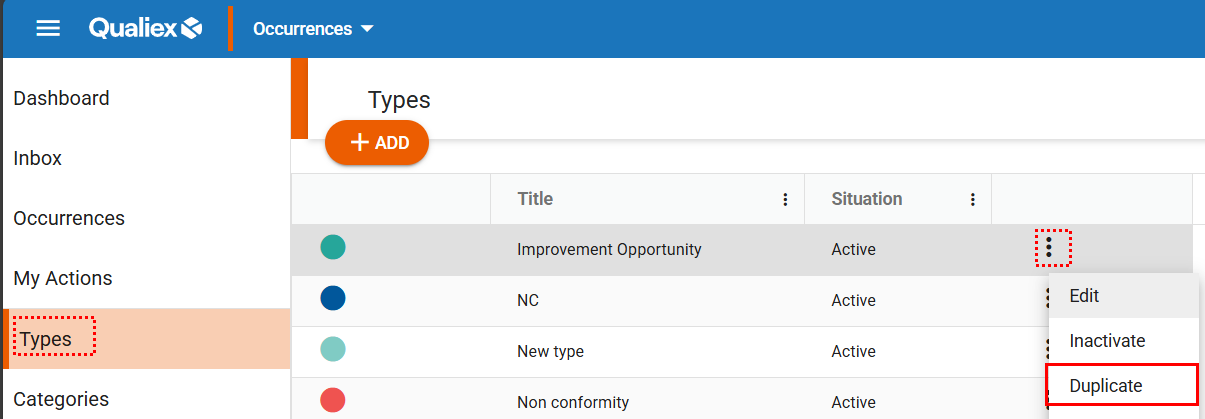Open Title column options menu
The width and height of the screenshot is (1205, 419).
pos(785,200)
